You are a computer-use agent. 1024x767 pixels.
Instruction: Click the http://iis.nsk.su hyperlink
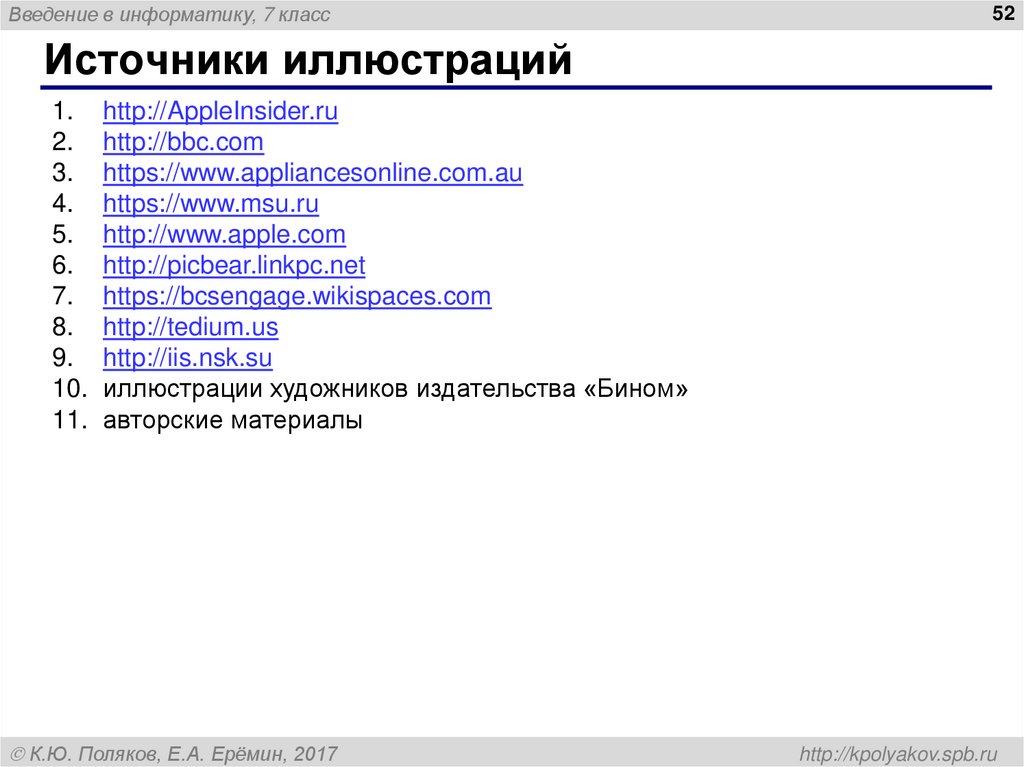click(x=187, y=358)
